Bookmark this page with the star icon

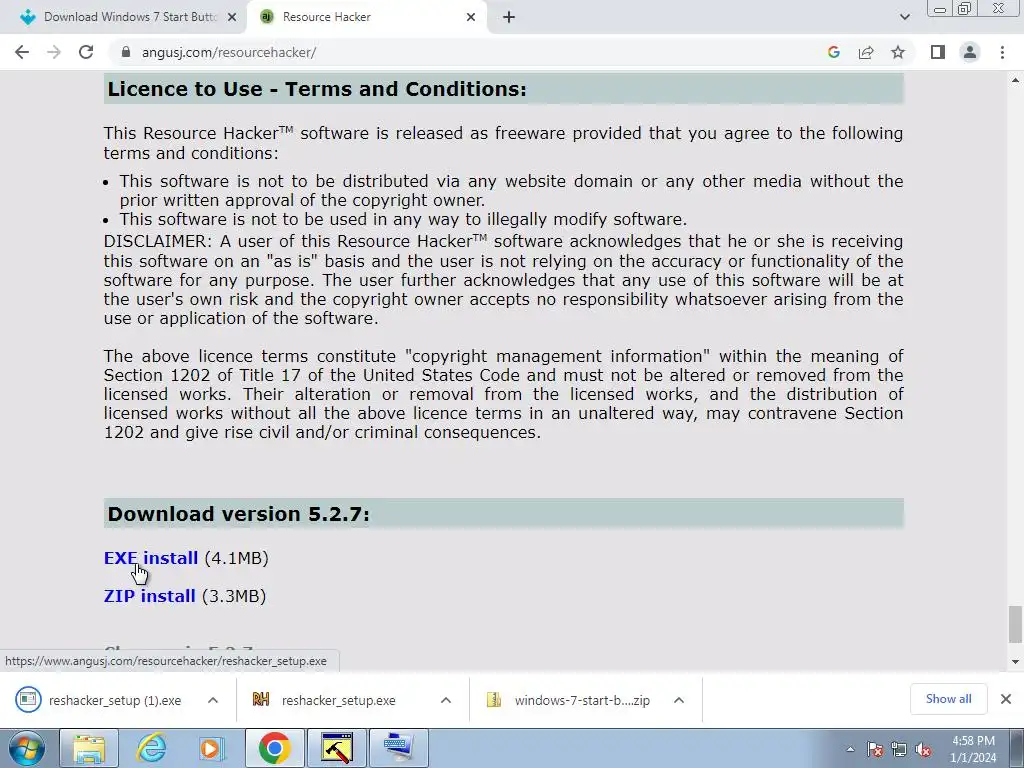pos(898,52)
